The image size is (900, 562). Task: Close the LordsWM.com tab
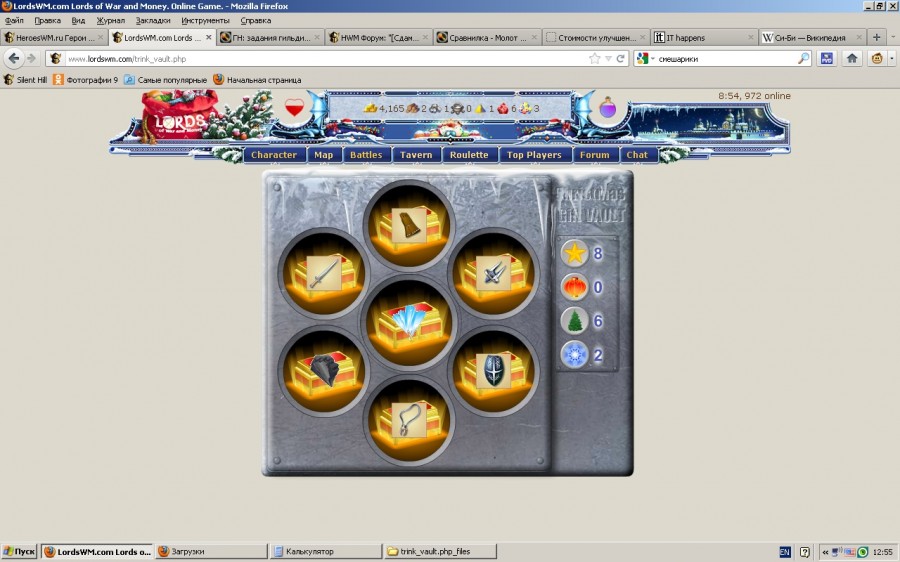(209, 37)
